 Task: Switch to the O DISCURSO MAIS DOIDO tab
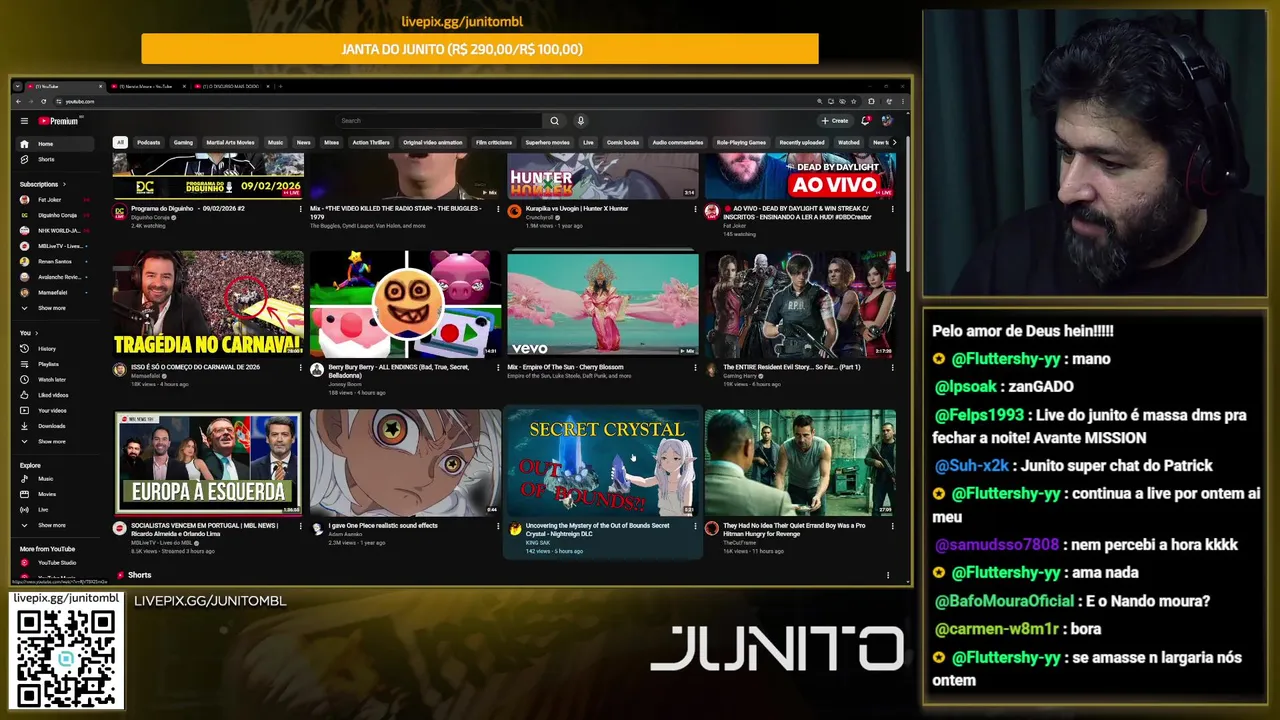point(232,86)
